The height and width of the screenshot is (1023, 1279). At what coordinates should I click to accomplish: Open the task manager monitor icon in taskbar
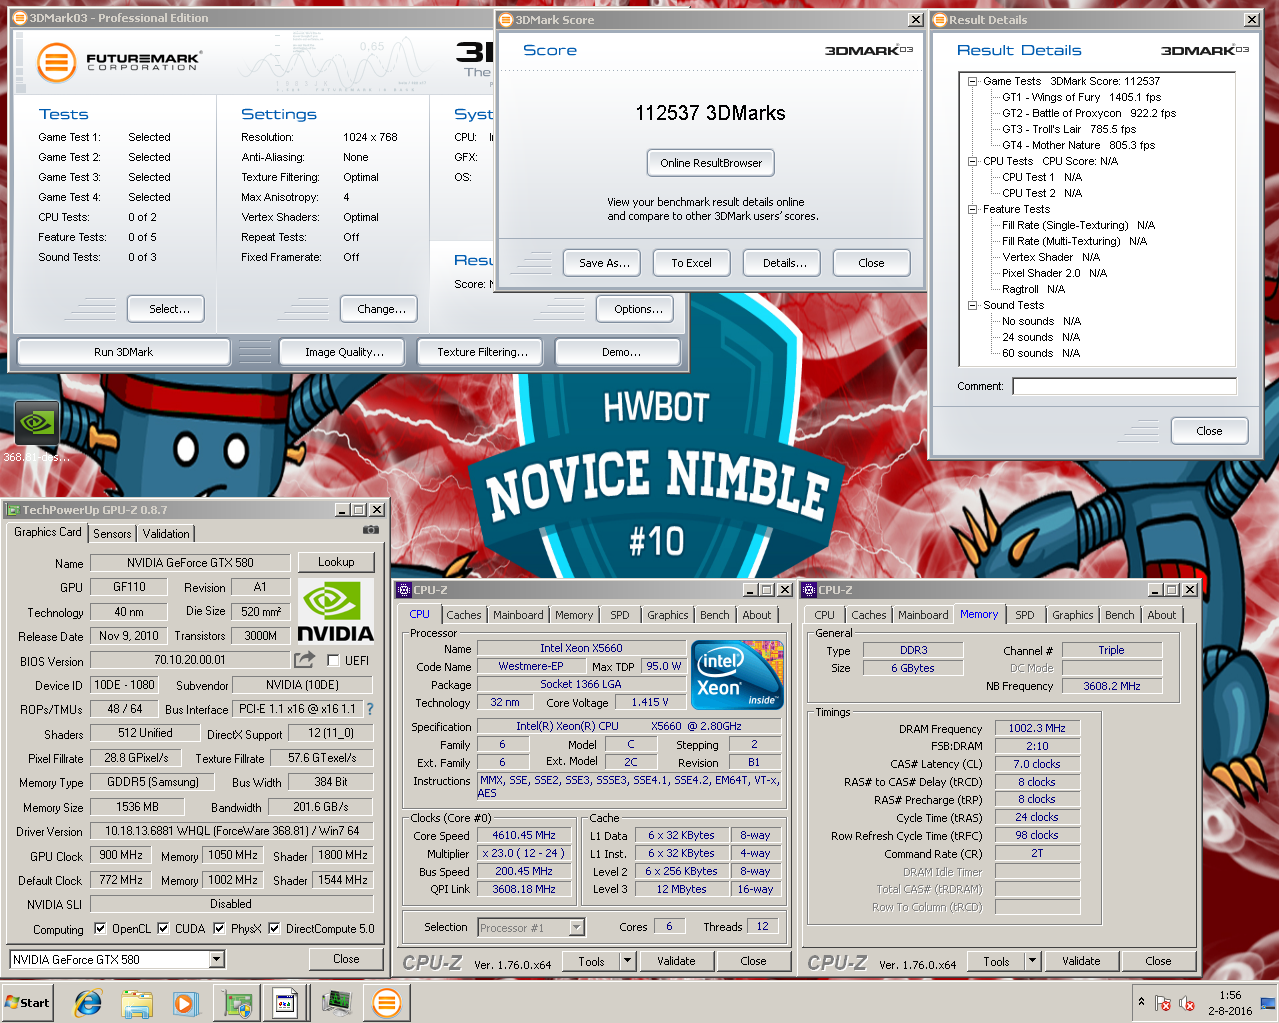[337, 1003]
